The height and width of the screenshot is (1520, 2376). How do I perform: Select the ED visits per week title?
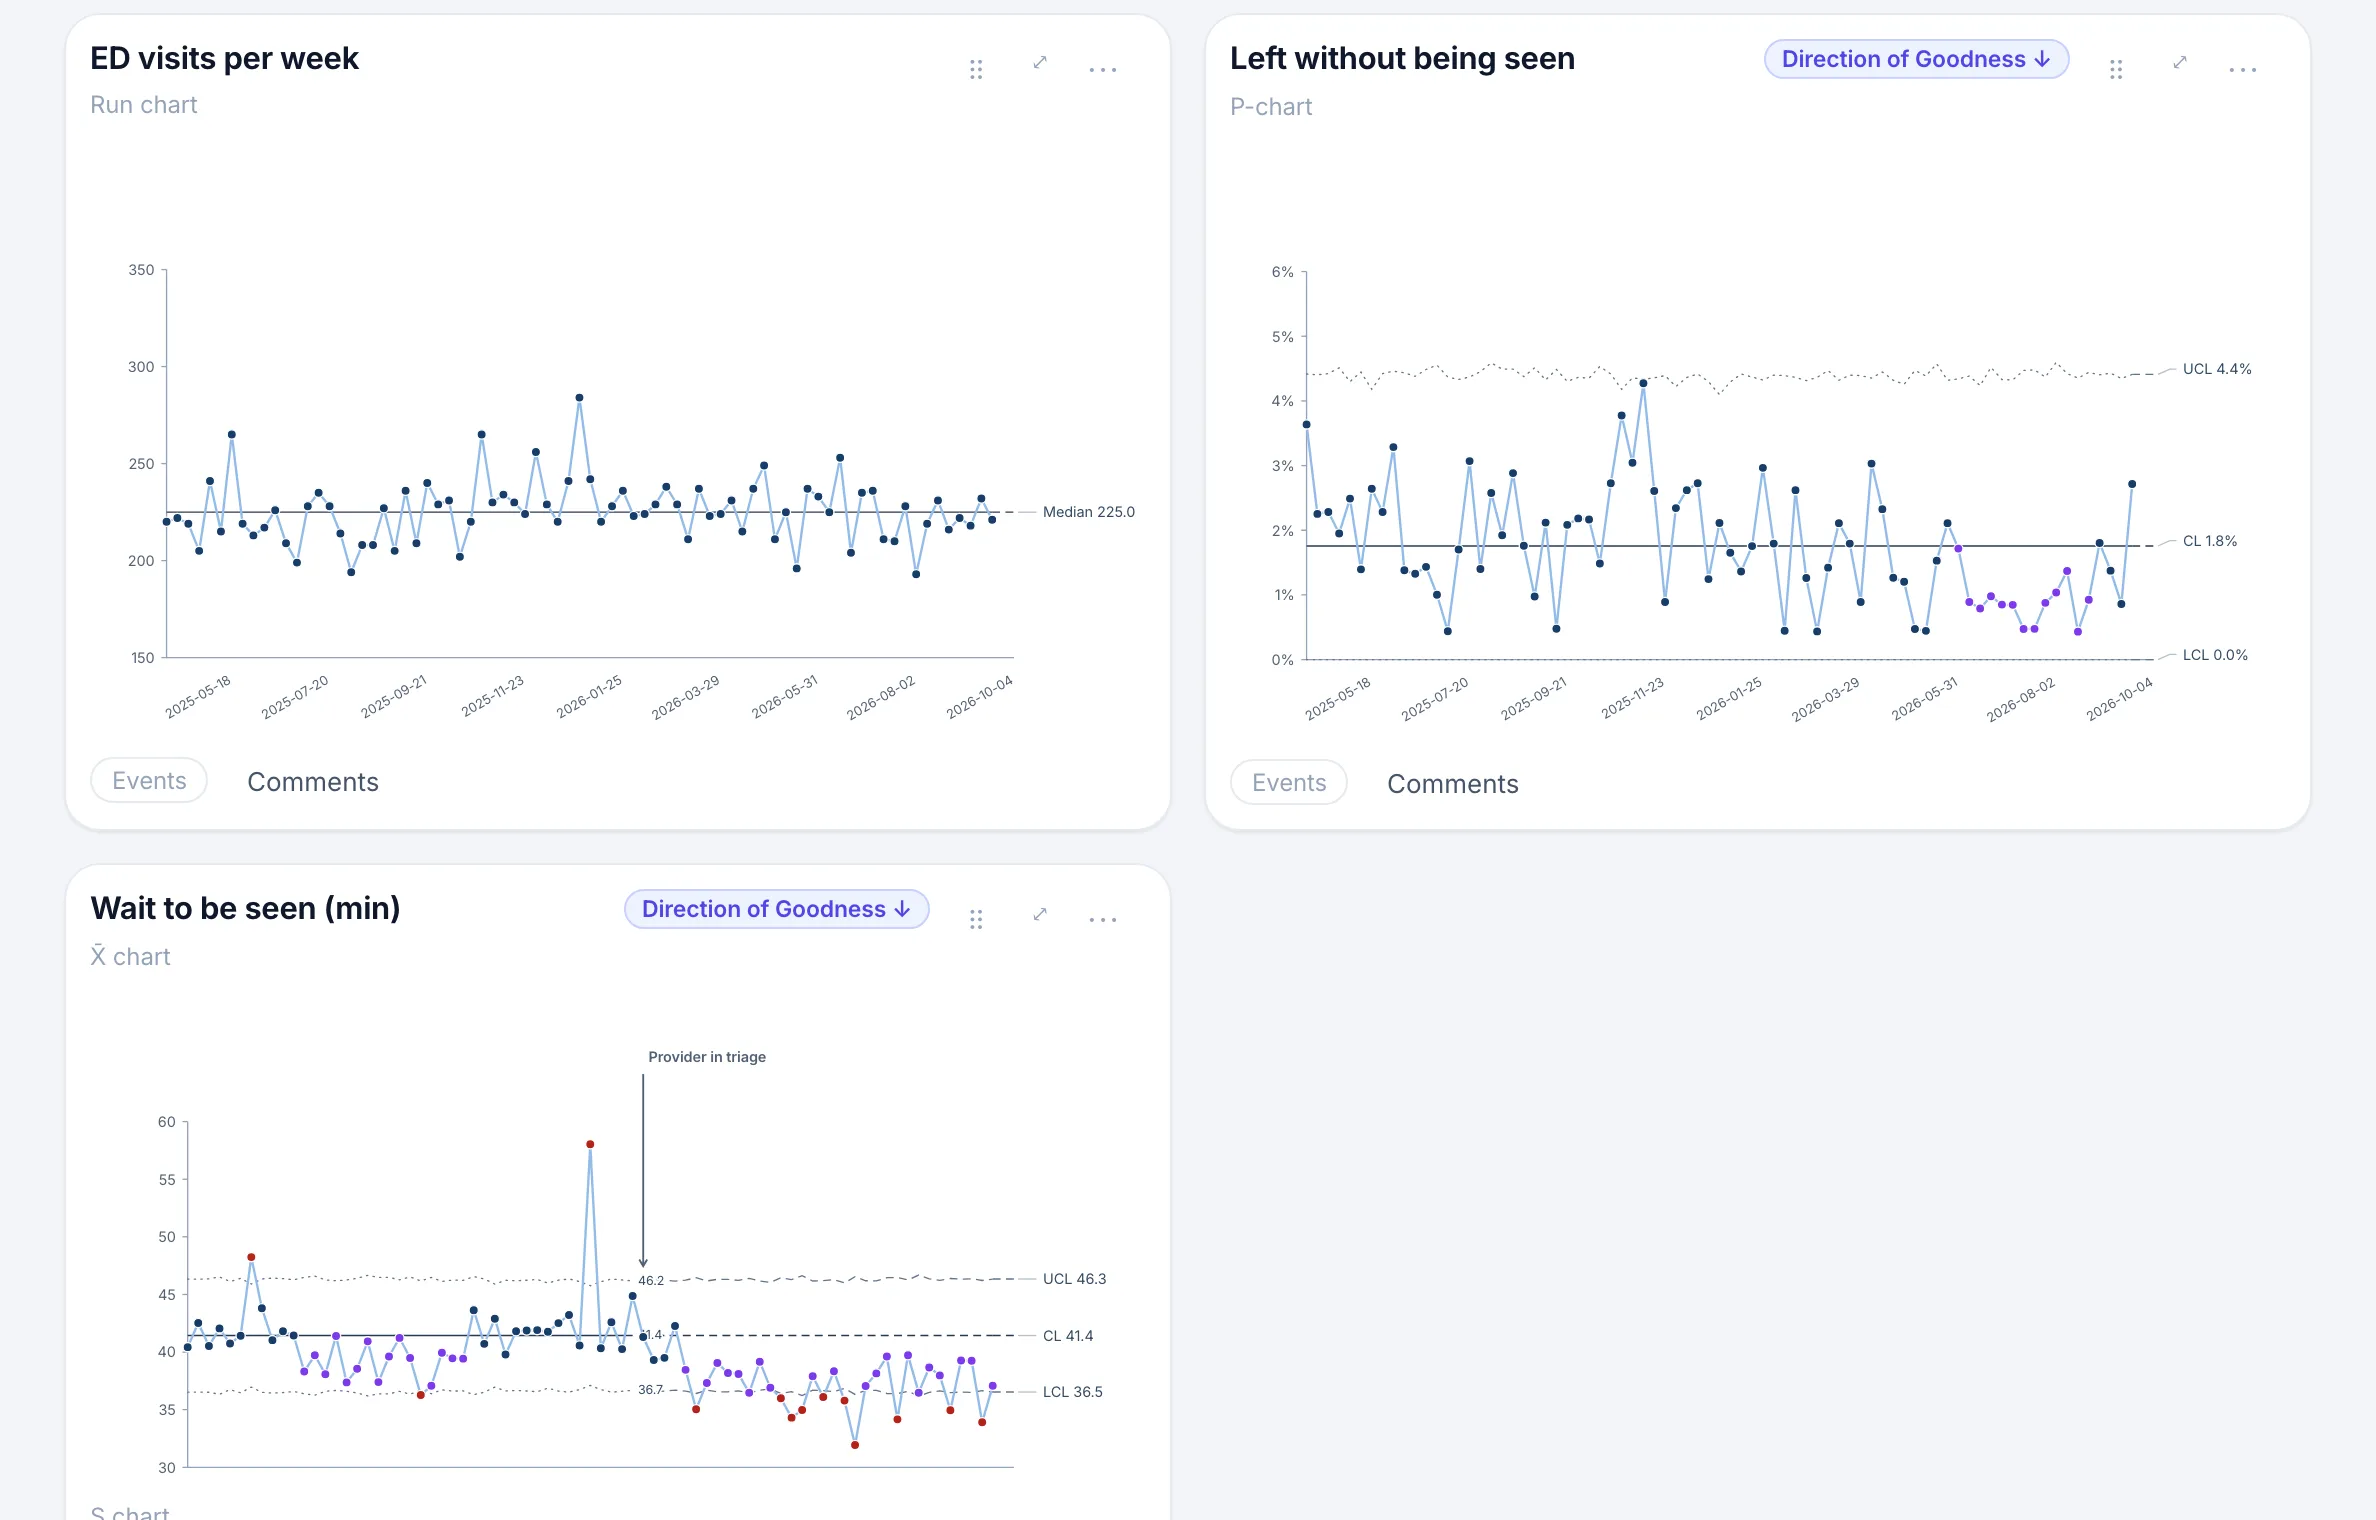[x=225, y=58]
